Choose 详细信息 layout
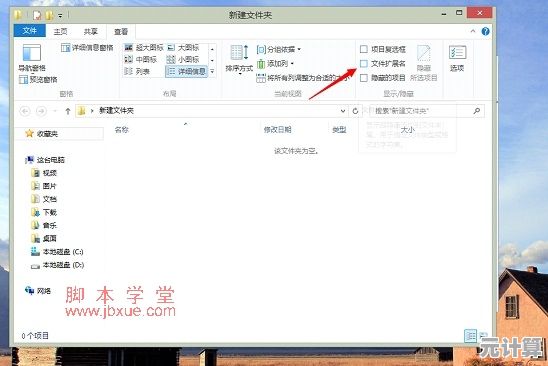This screenshot has width=548, height=366. pos(187,71)
